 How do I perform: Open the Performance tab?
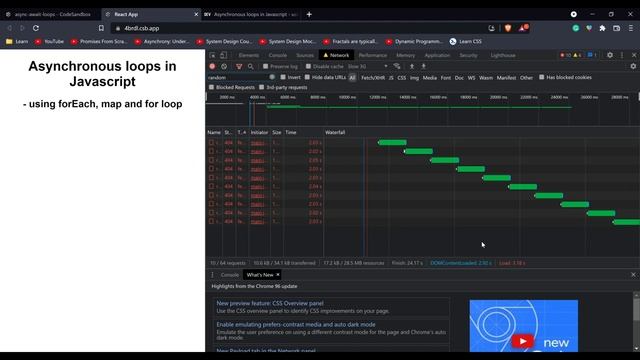[373, 55]
